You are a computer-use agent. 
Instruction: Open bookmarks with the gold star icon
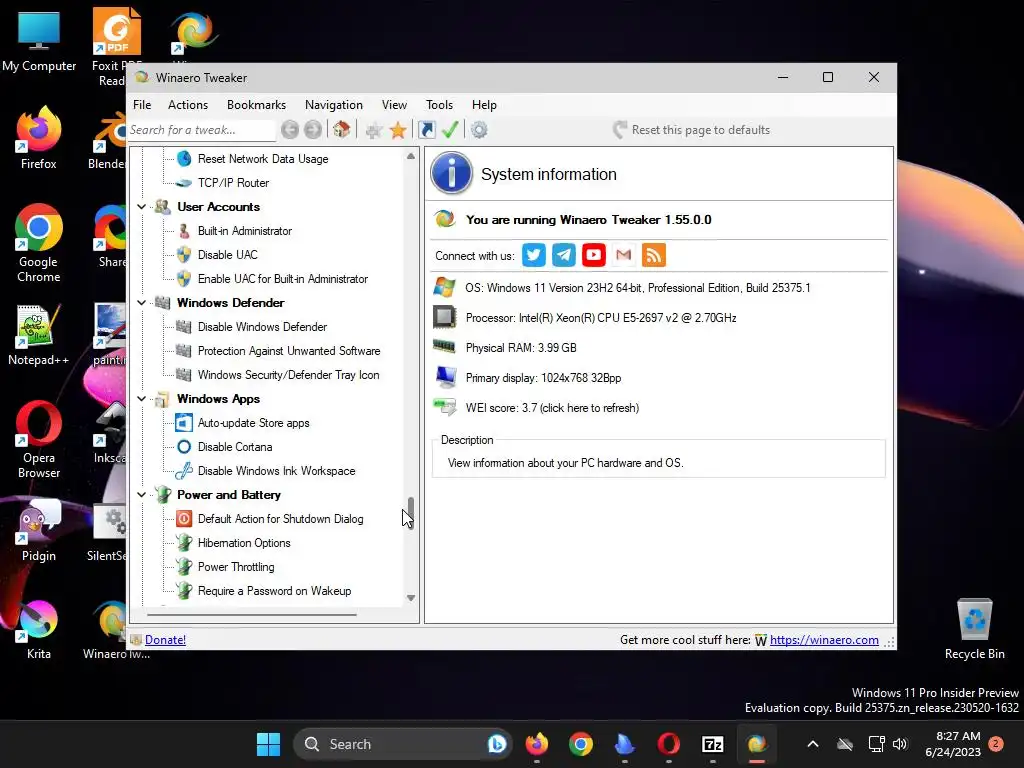(398, 130)
